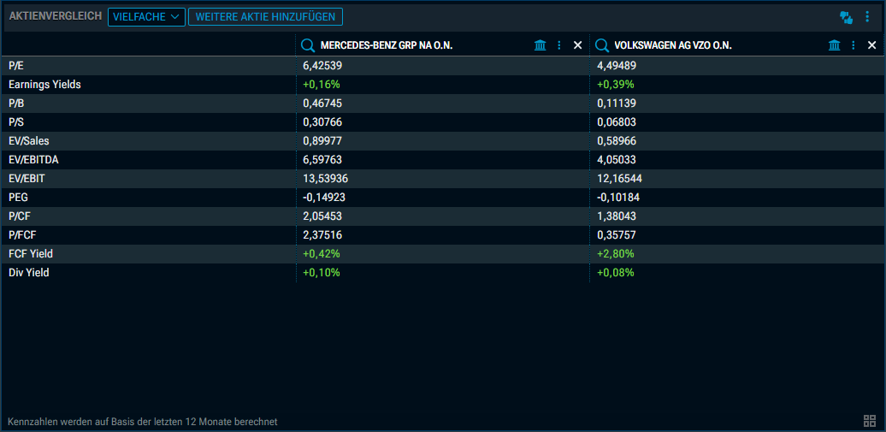Viewport: 886px width, 432px height.
Task: Remove Mercedes-Benz column with X
Action: click(577, 46)
